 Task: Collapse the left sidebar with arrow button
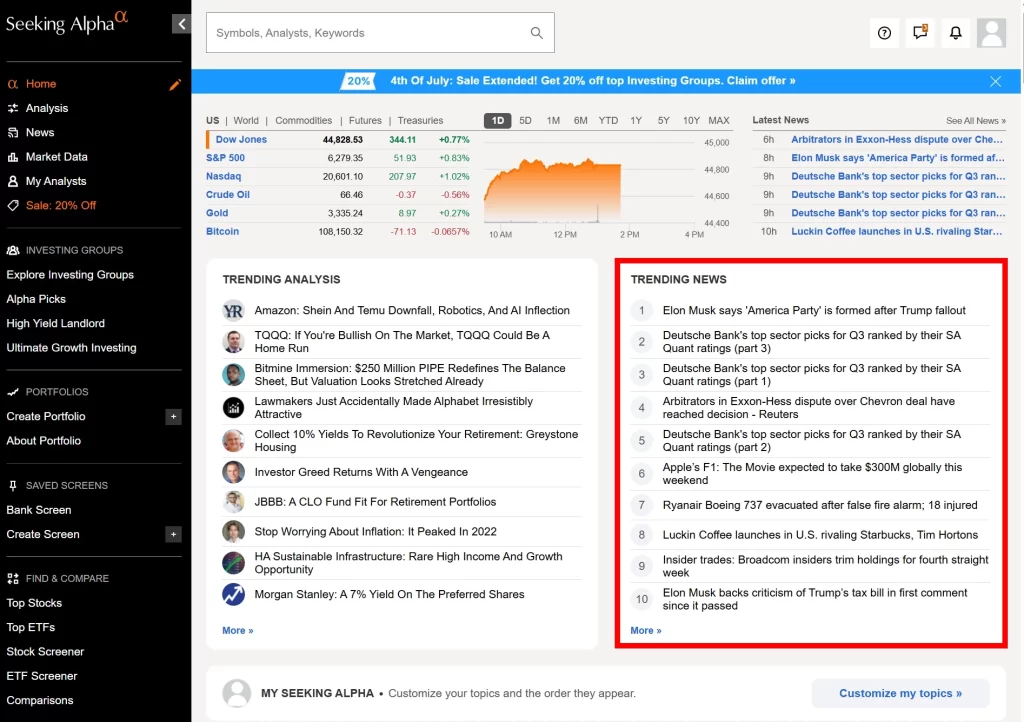(181, 24)
